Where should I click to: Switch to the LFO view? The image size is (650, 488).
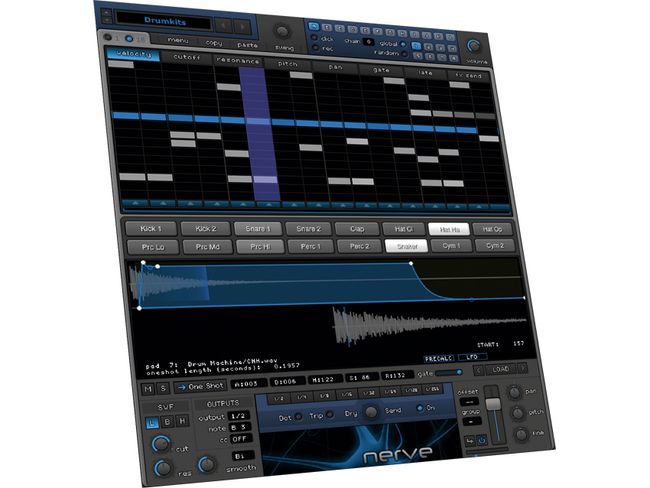472,357
